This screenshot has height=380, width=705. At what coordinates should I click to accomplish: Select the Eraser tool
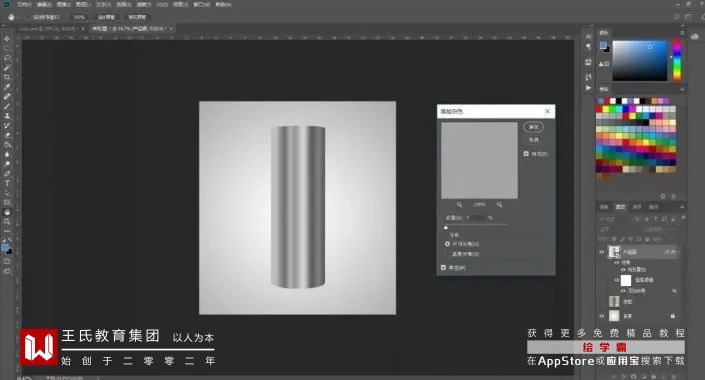tap(7, 135)
